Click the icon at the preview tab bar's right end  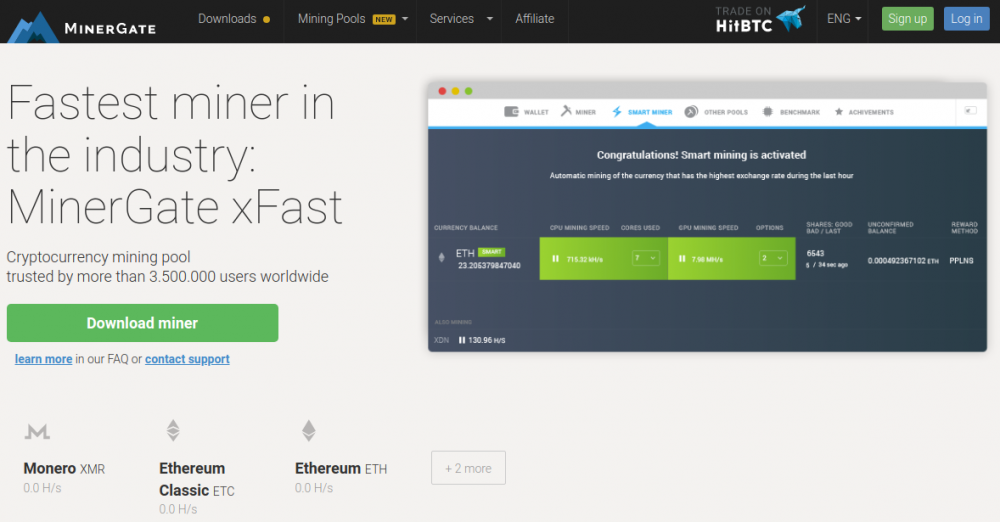point(970,111)
